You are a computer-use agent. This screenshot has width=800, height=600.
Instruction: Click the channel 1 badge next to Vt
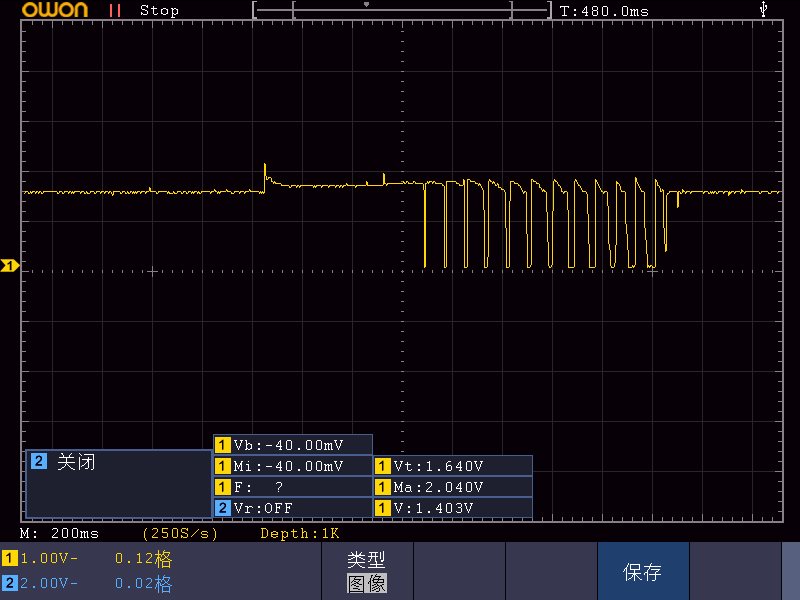coord(383,465)
